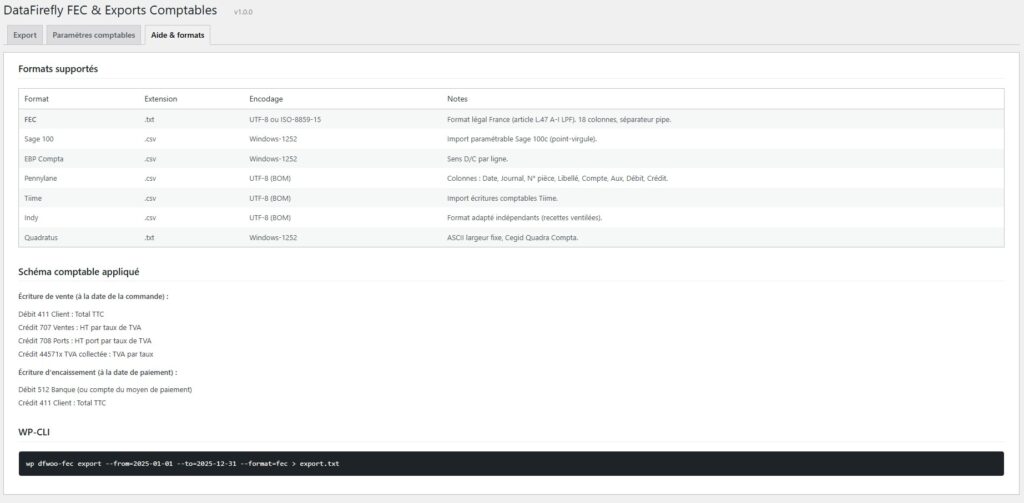Click the Sage 100c import note

[x=522, y=139]
